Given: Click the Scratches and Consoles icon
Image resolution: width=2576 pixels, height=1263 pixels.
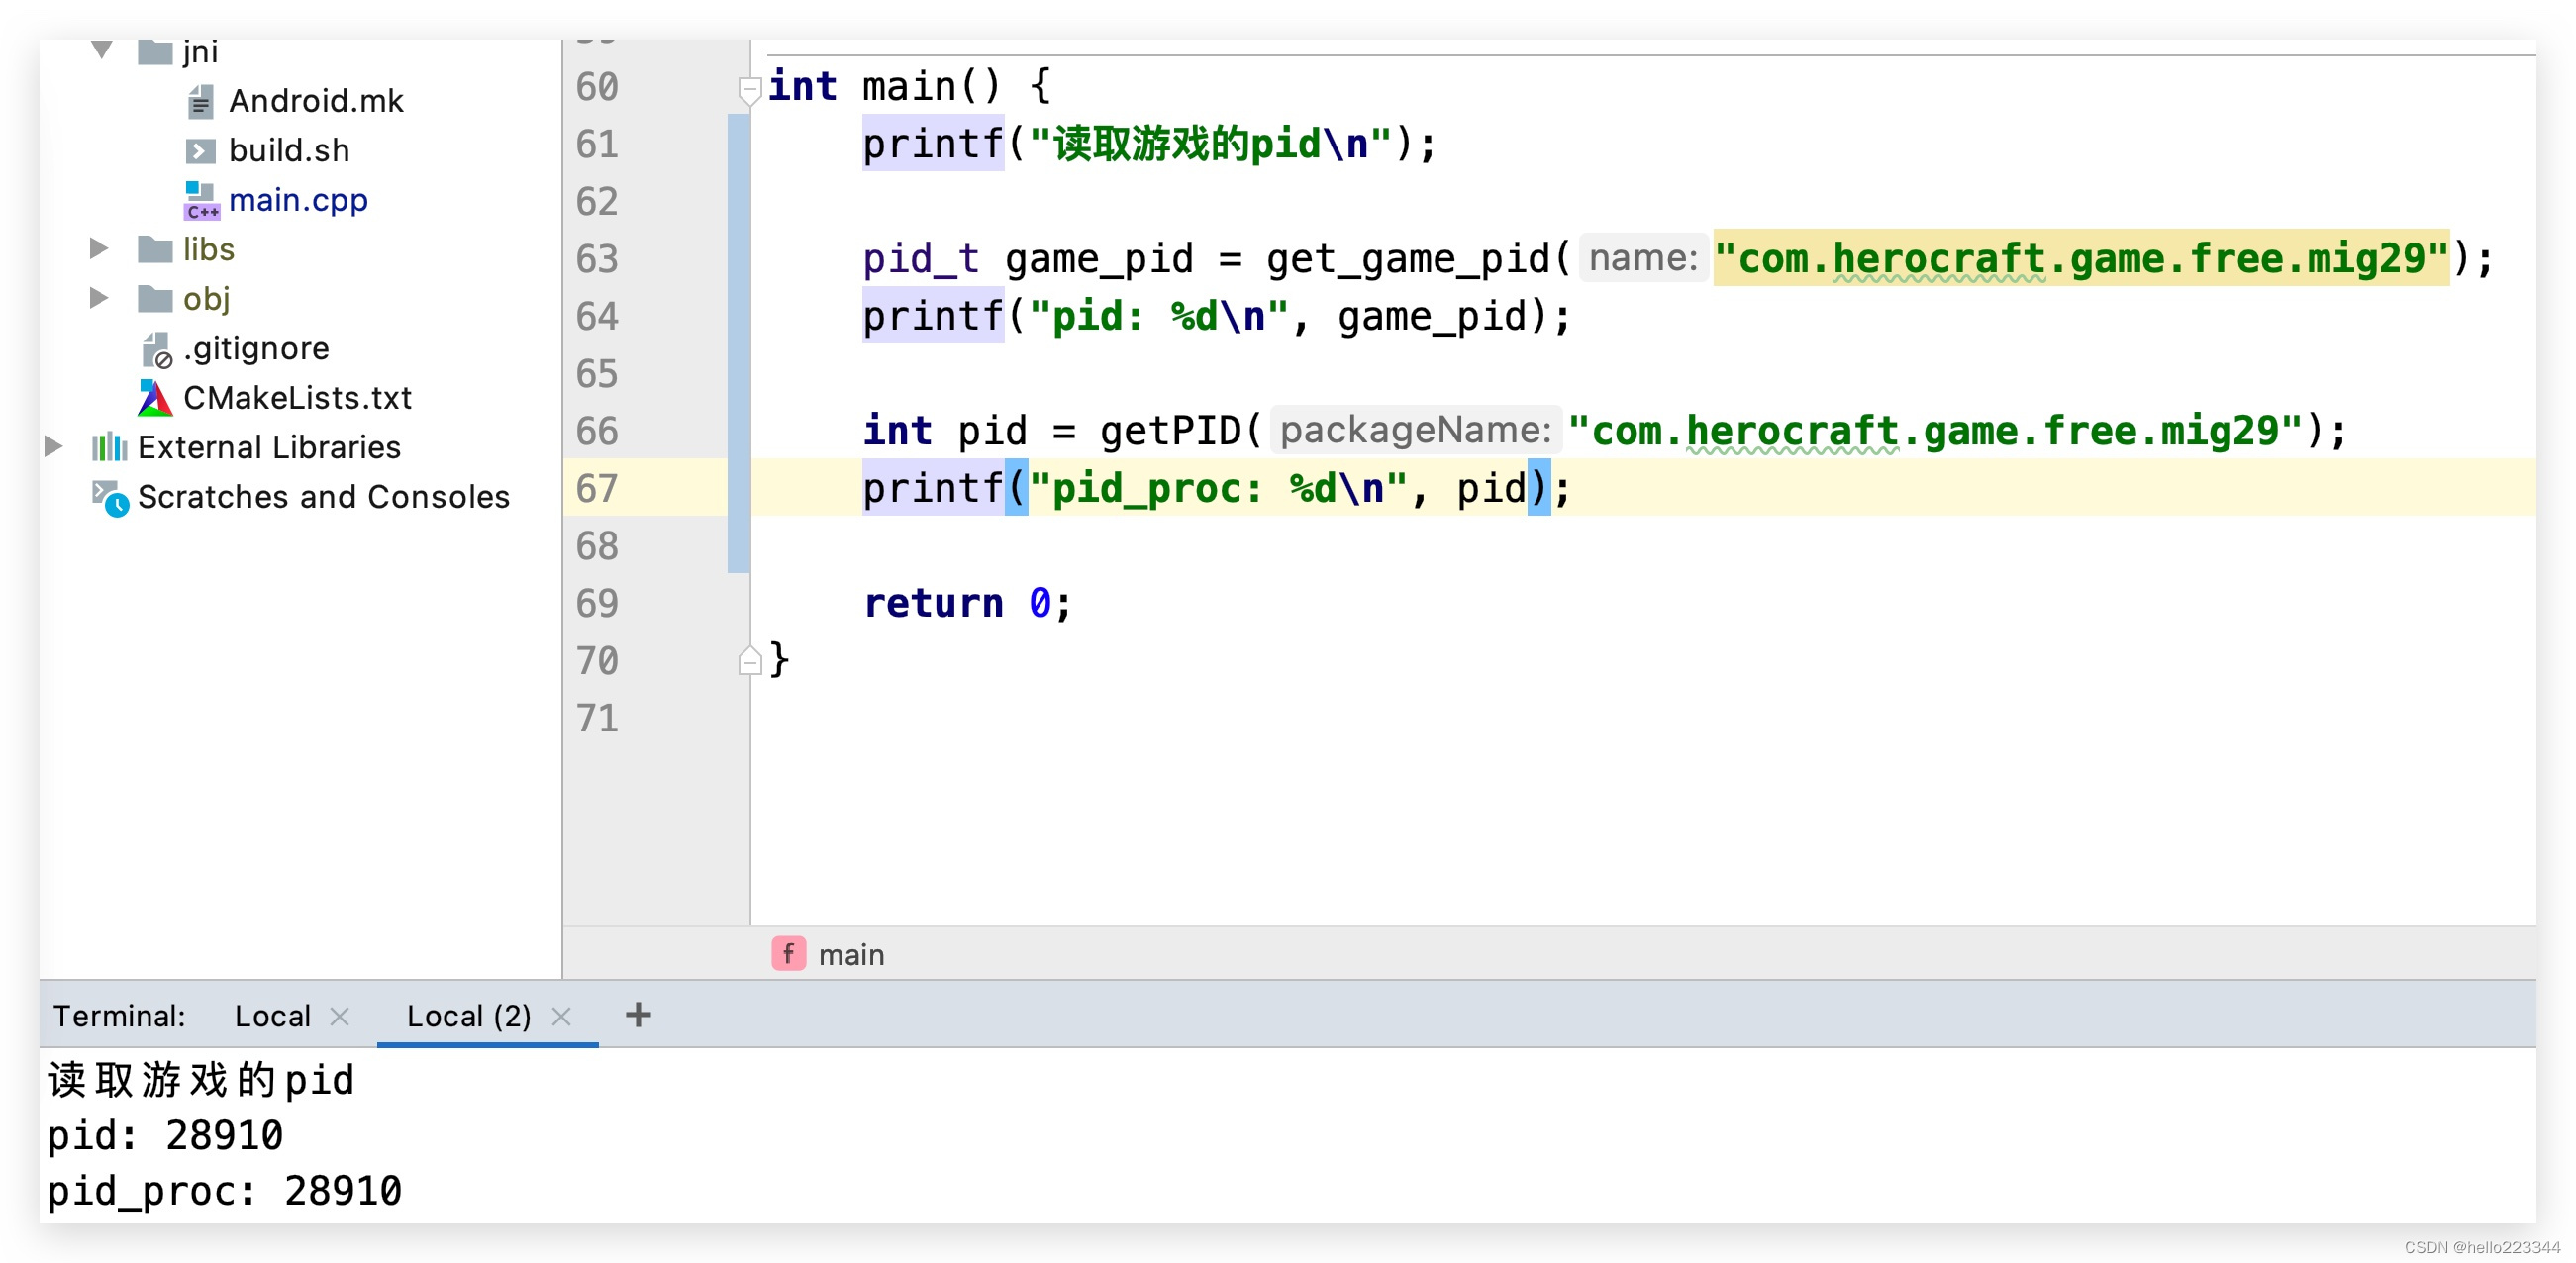Looking at the screenshot, I should 109,497.
